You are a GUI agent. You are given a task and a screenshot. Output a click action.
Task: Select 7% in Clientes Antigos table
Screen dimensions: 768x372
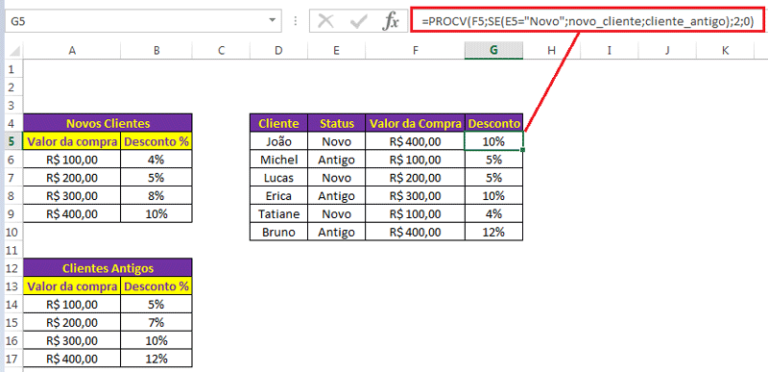pyautogui.click(x=156, y=323)
